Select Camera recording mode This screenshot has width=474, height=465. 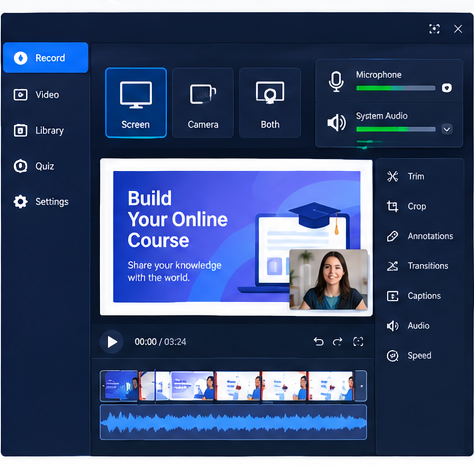coord(203,103)
